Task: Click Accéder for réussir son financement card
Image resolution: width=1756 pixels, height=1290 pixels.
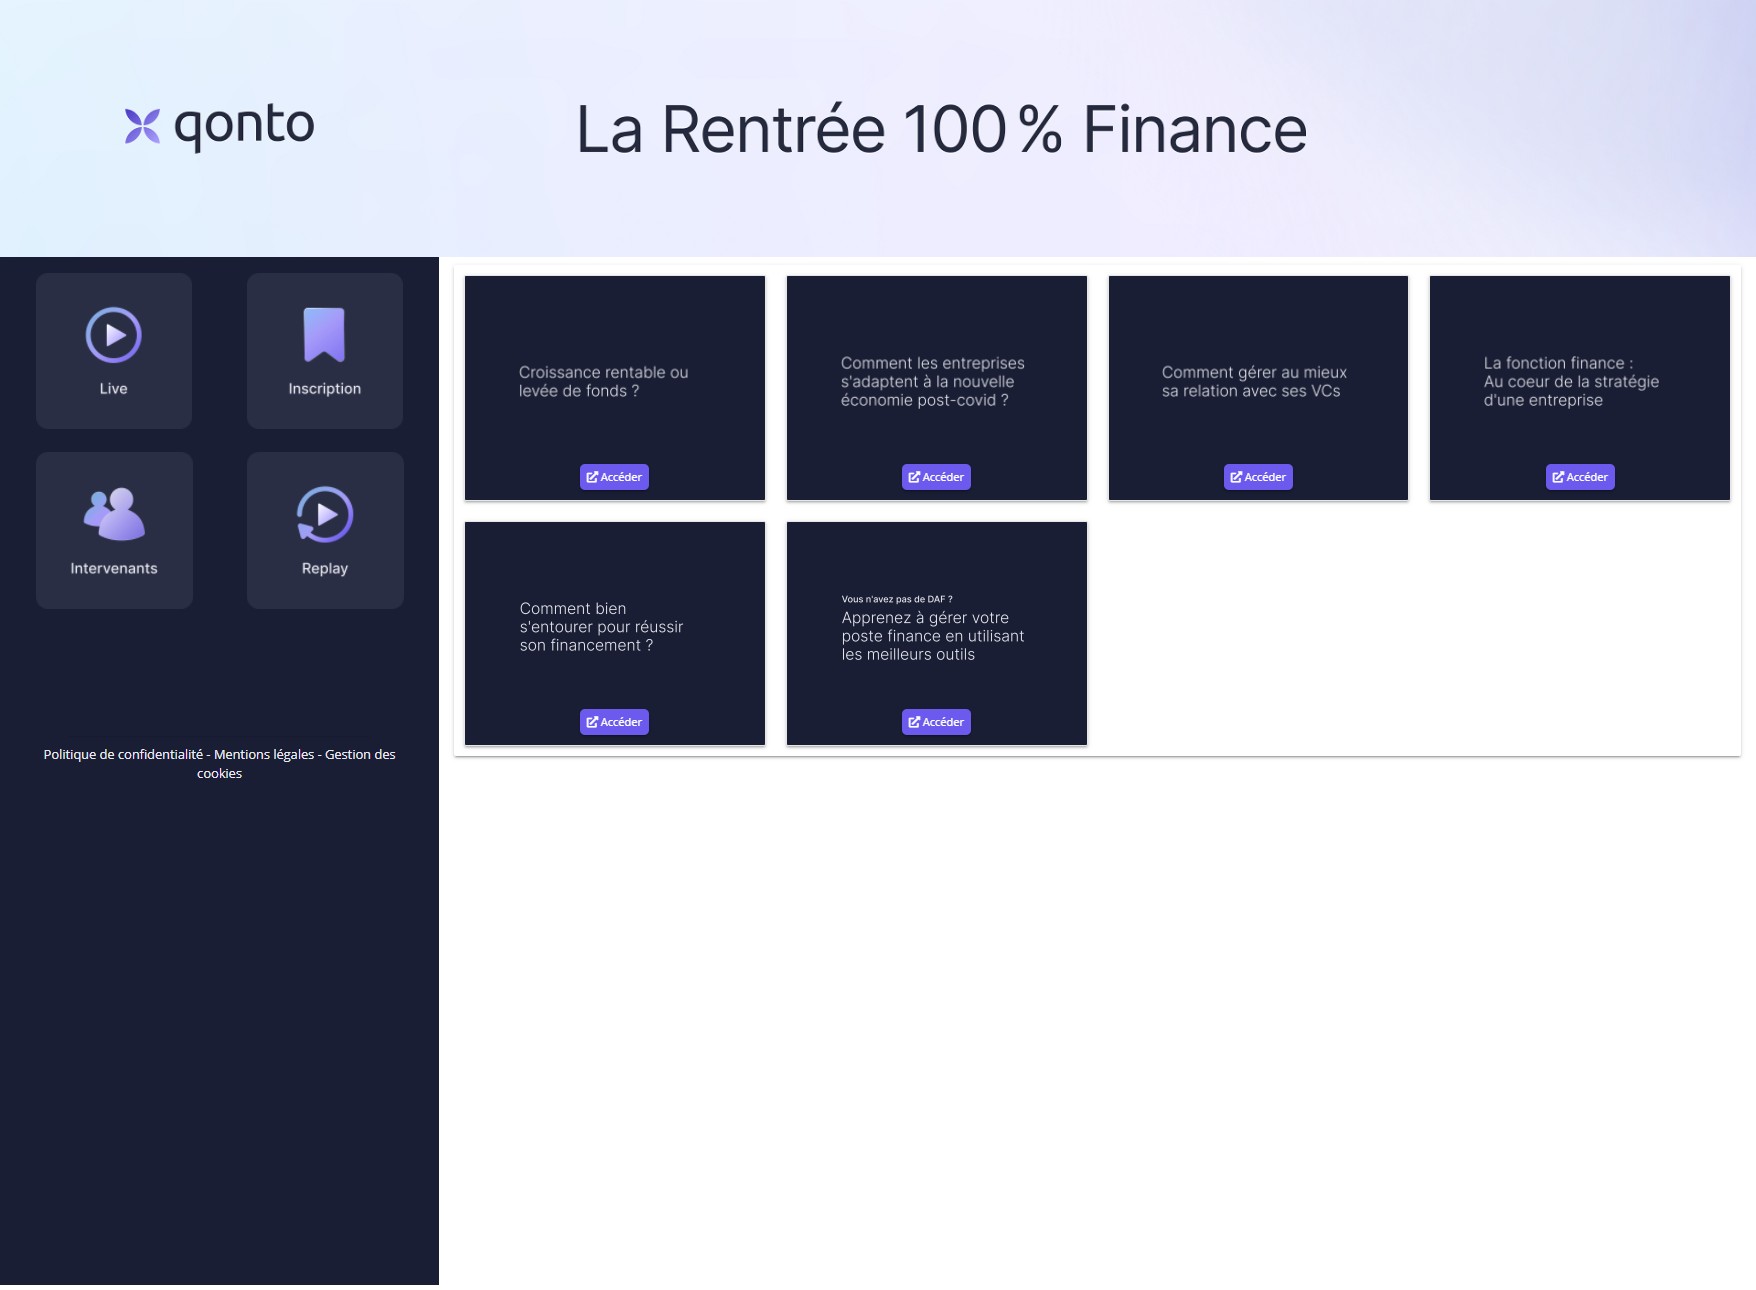Action: click(614, 722)
